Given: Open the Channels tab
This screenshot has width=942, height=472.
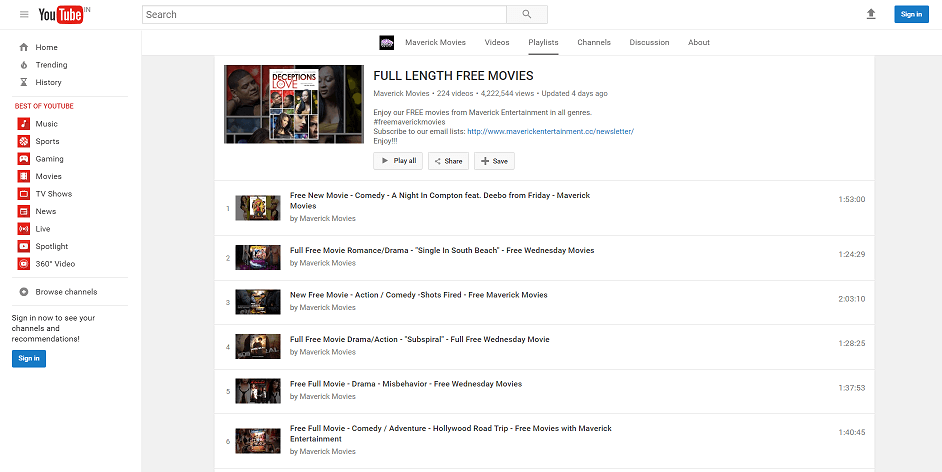Looking at the screenshot, I should 594,43.
